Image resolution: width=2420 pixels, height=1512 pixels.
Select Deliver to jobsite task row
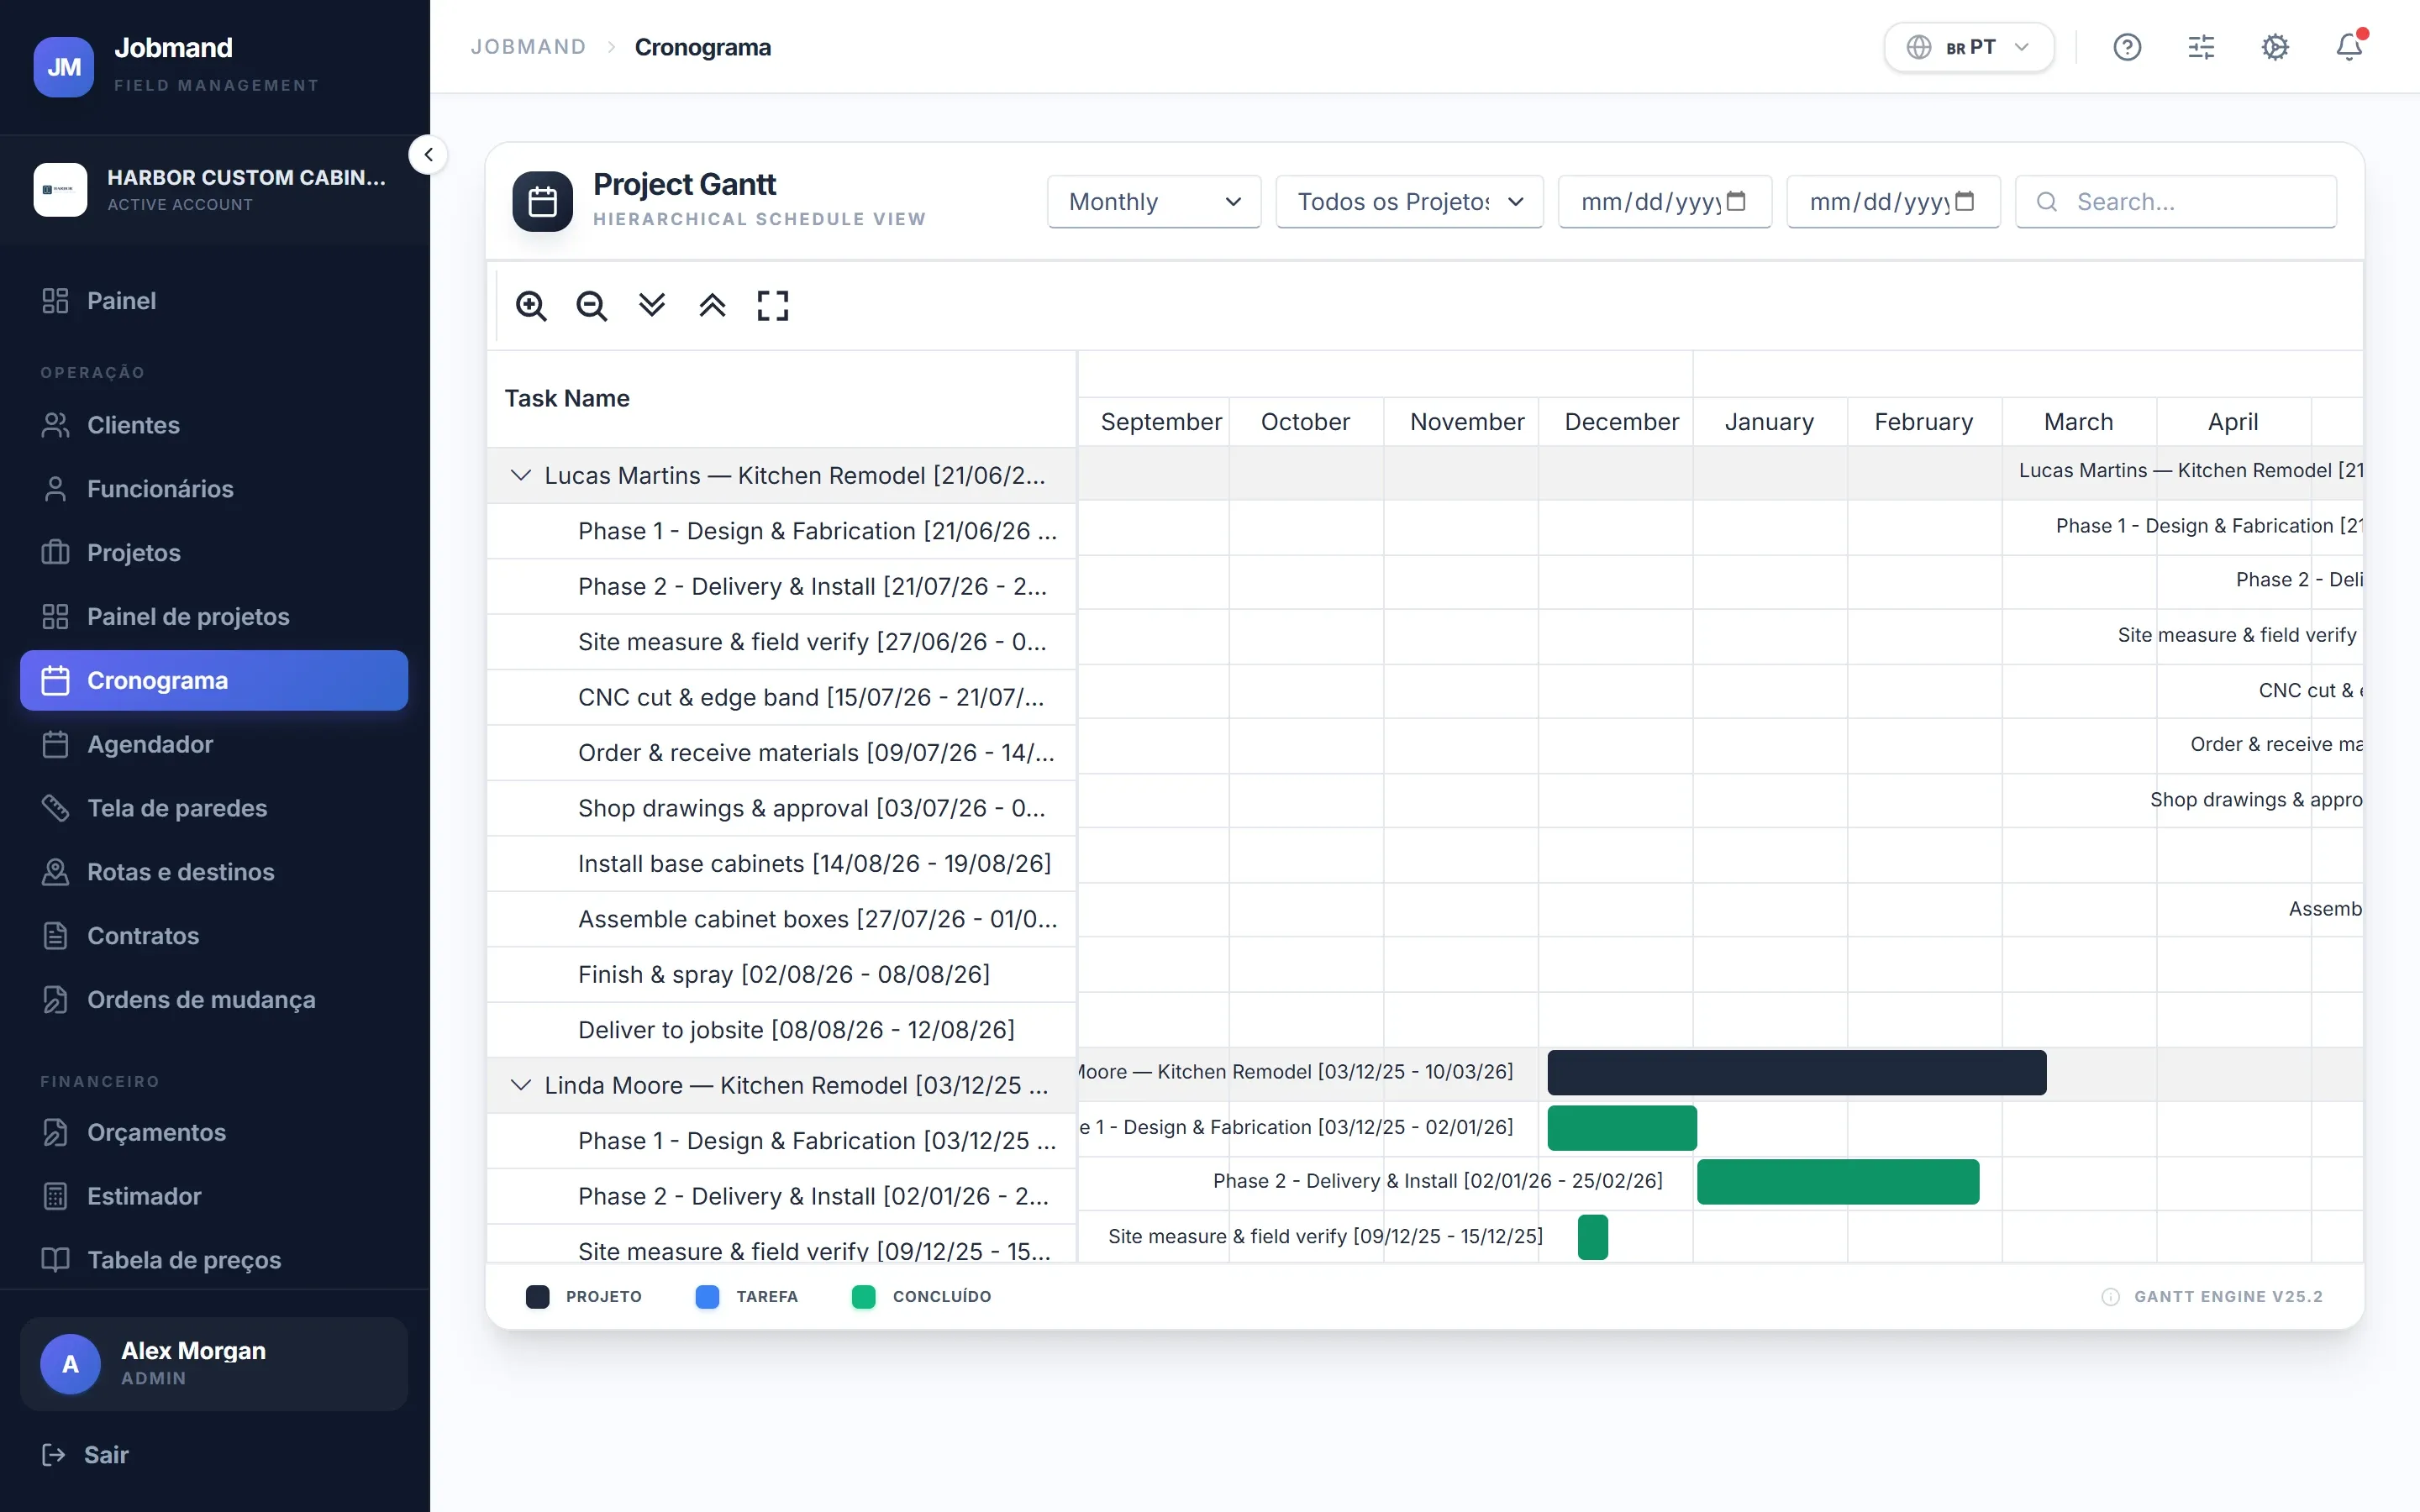tap(782, 1030)
